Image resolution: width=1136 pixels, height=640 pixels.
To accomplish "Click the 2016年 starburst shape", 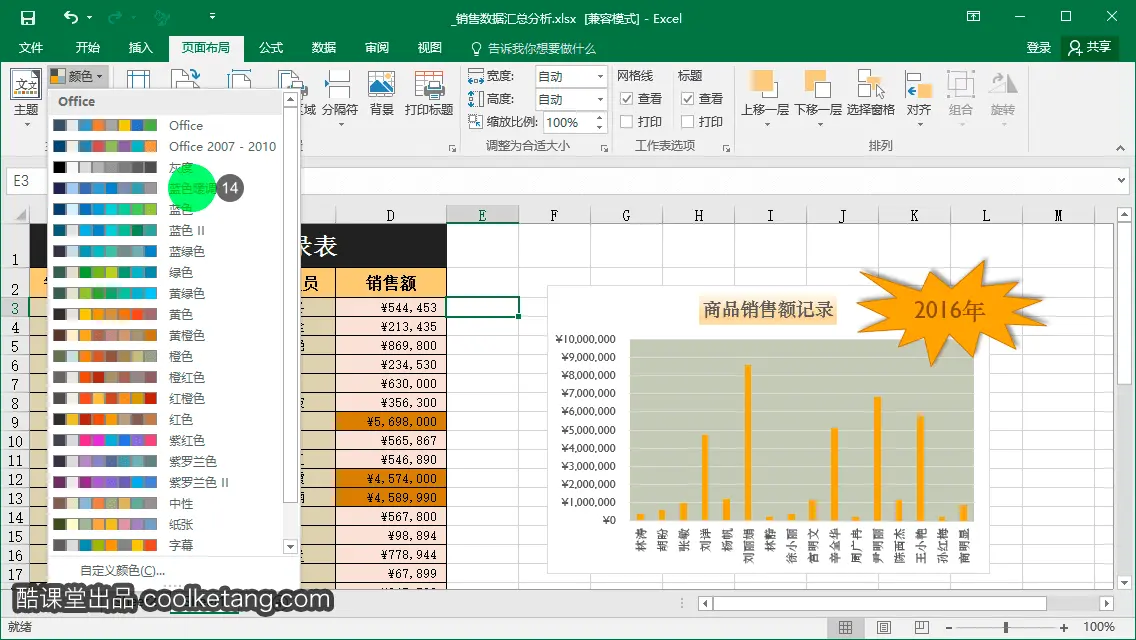I will 949,310.
